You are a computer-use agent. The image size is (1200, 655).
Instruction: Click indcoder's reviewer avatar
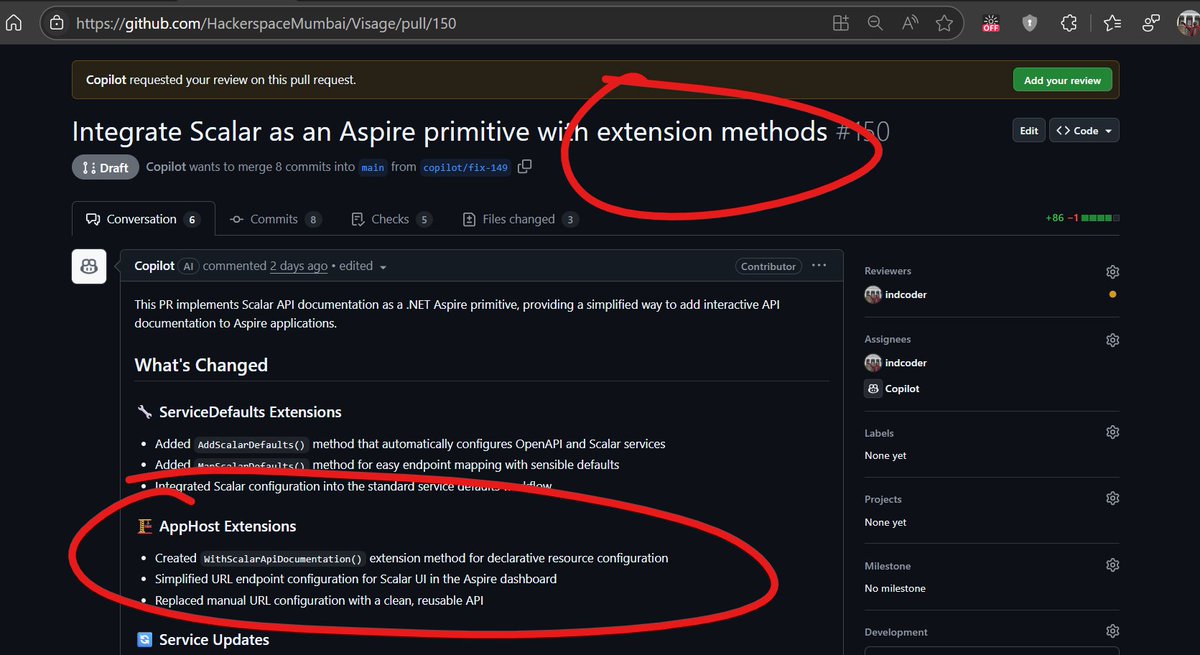(872, 294)
